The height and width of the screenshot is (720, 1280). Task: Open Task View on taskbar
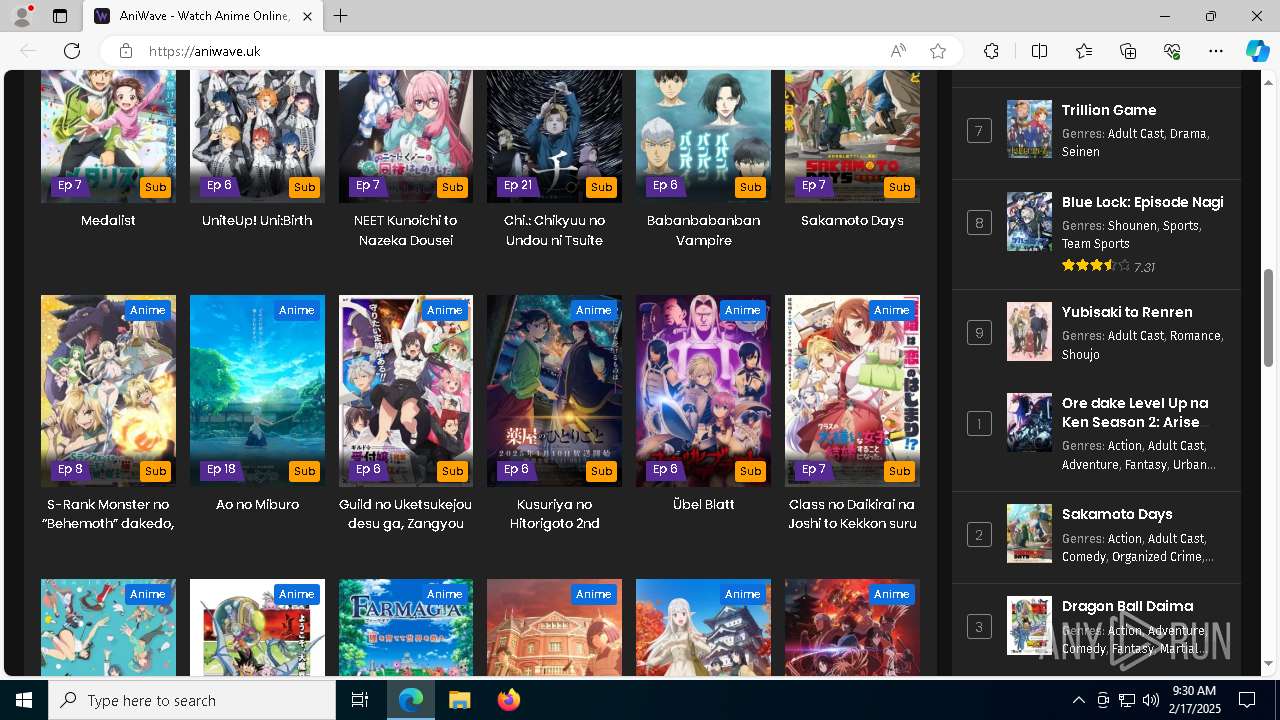360,700
